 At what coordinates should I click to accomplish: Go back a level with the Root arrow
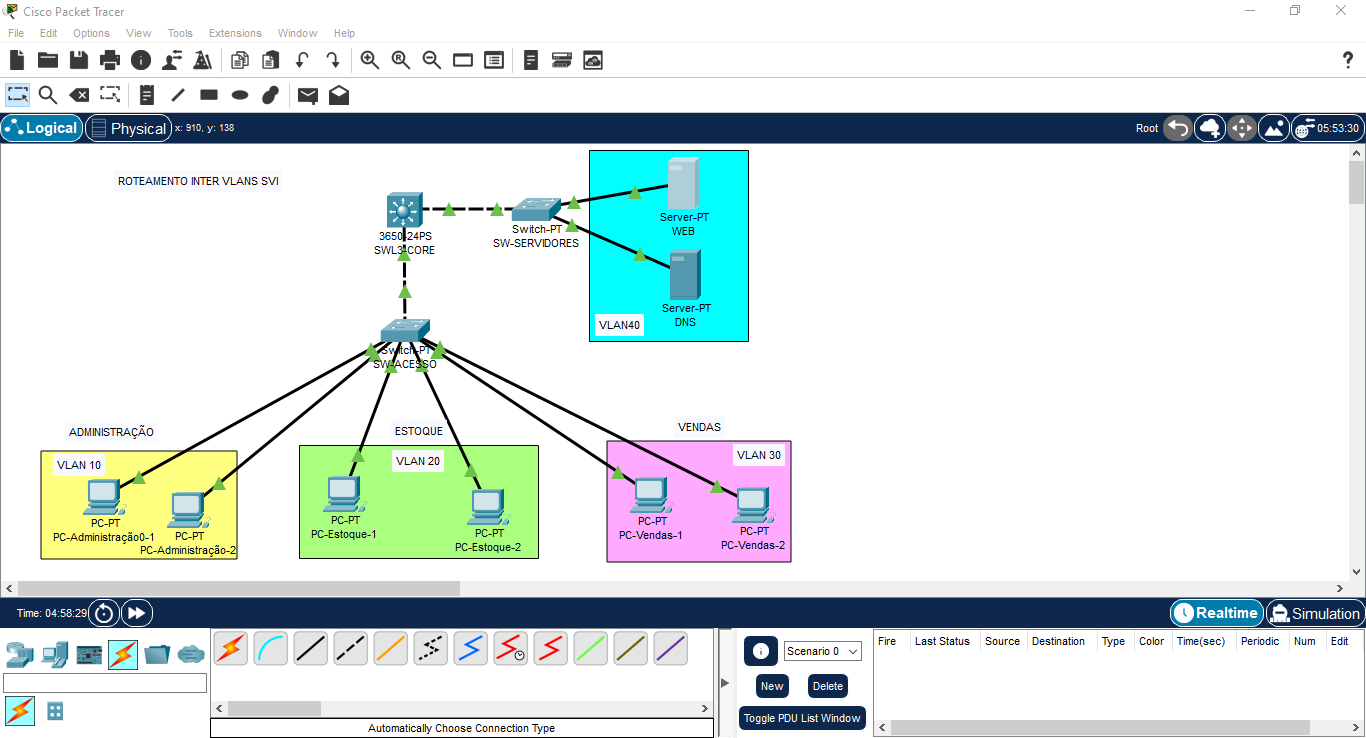pyautogui.click(x=1178, y=128)
